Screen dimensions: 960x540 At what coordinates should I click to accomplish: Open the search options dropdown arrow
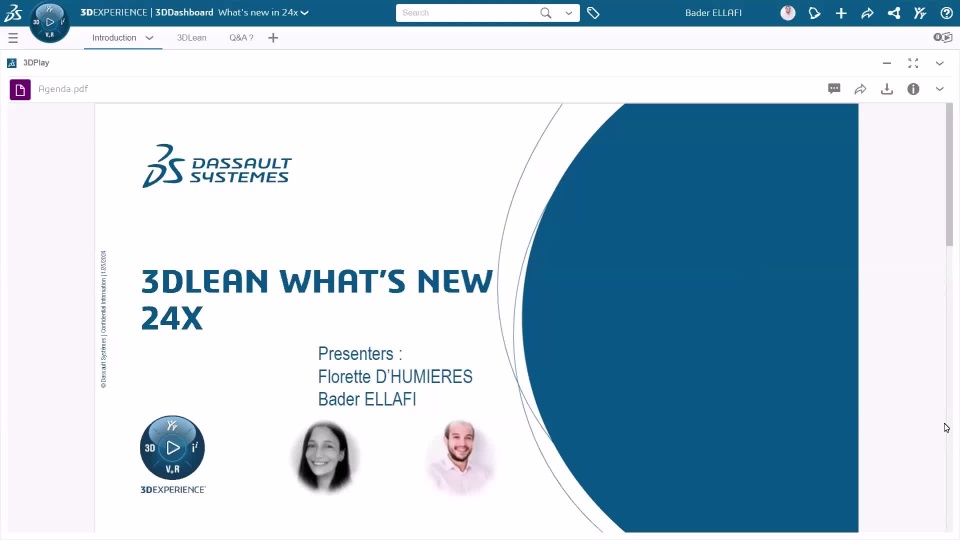point(569,13)
